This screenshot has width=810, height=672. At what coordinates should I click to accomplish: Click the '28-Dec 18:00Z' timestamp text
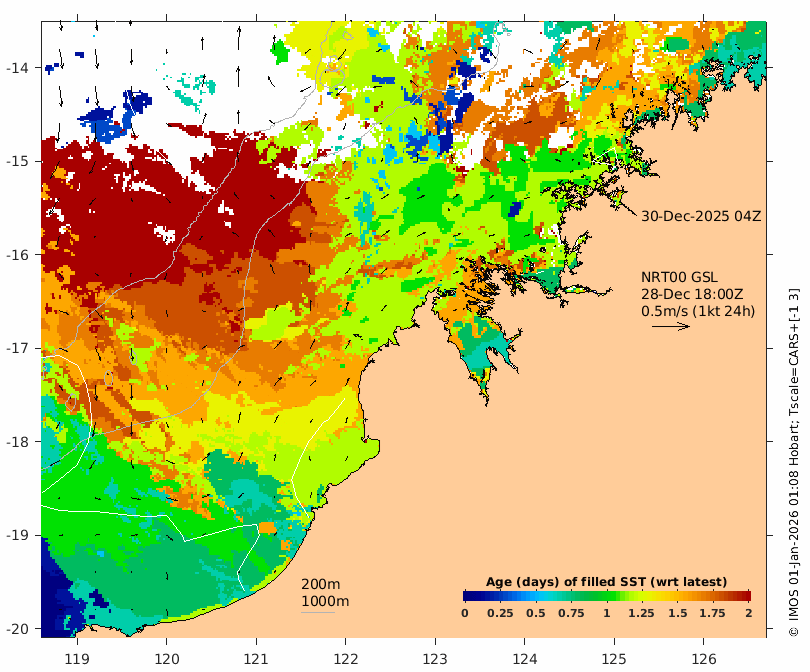click(x=692, y=294)
